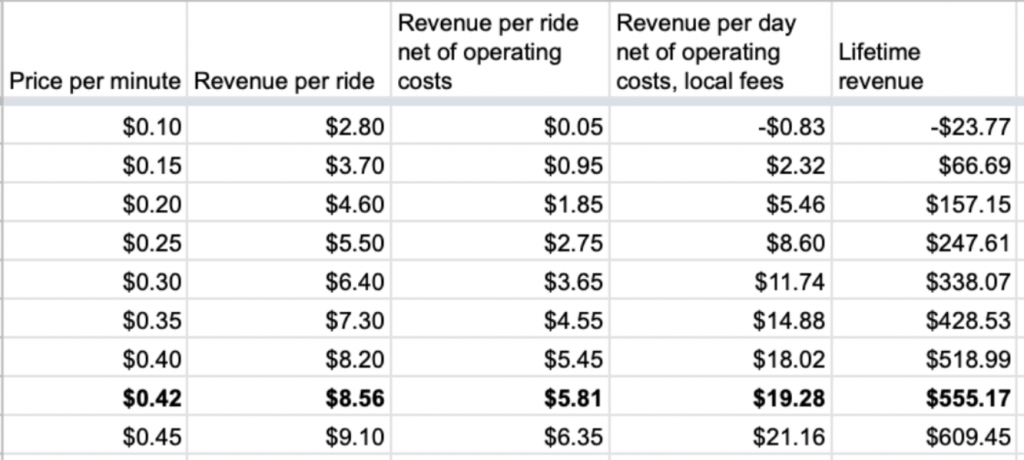Click the $11.74 revenue per day cell
Viewport: 1024px width, 460px height.
790,281
